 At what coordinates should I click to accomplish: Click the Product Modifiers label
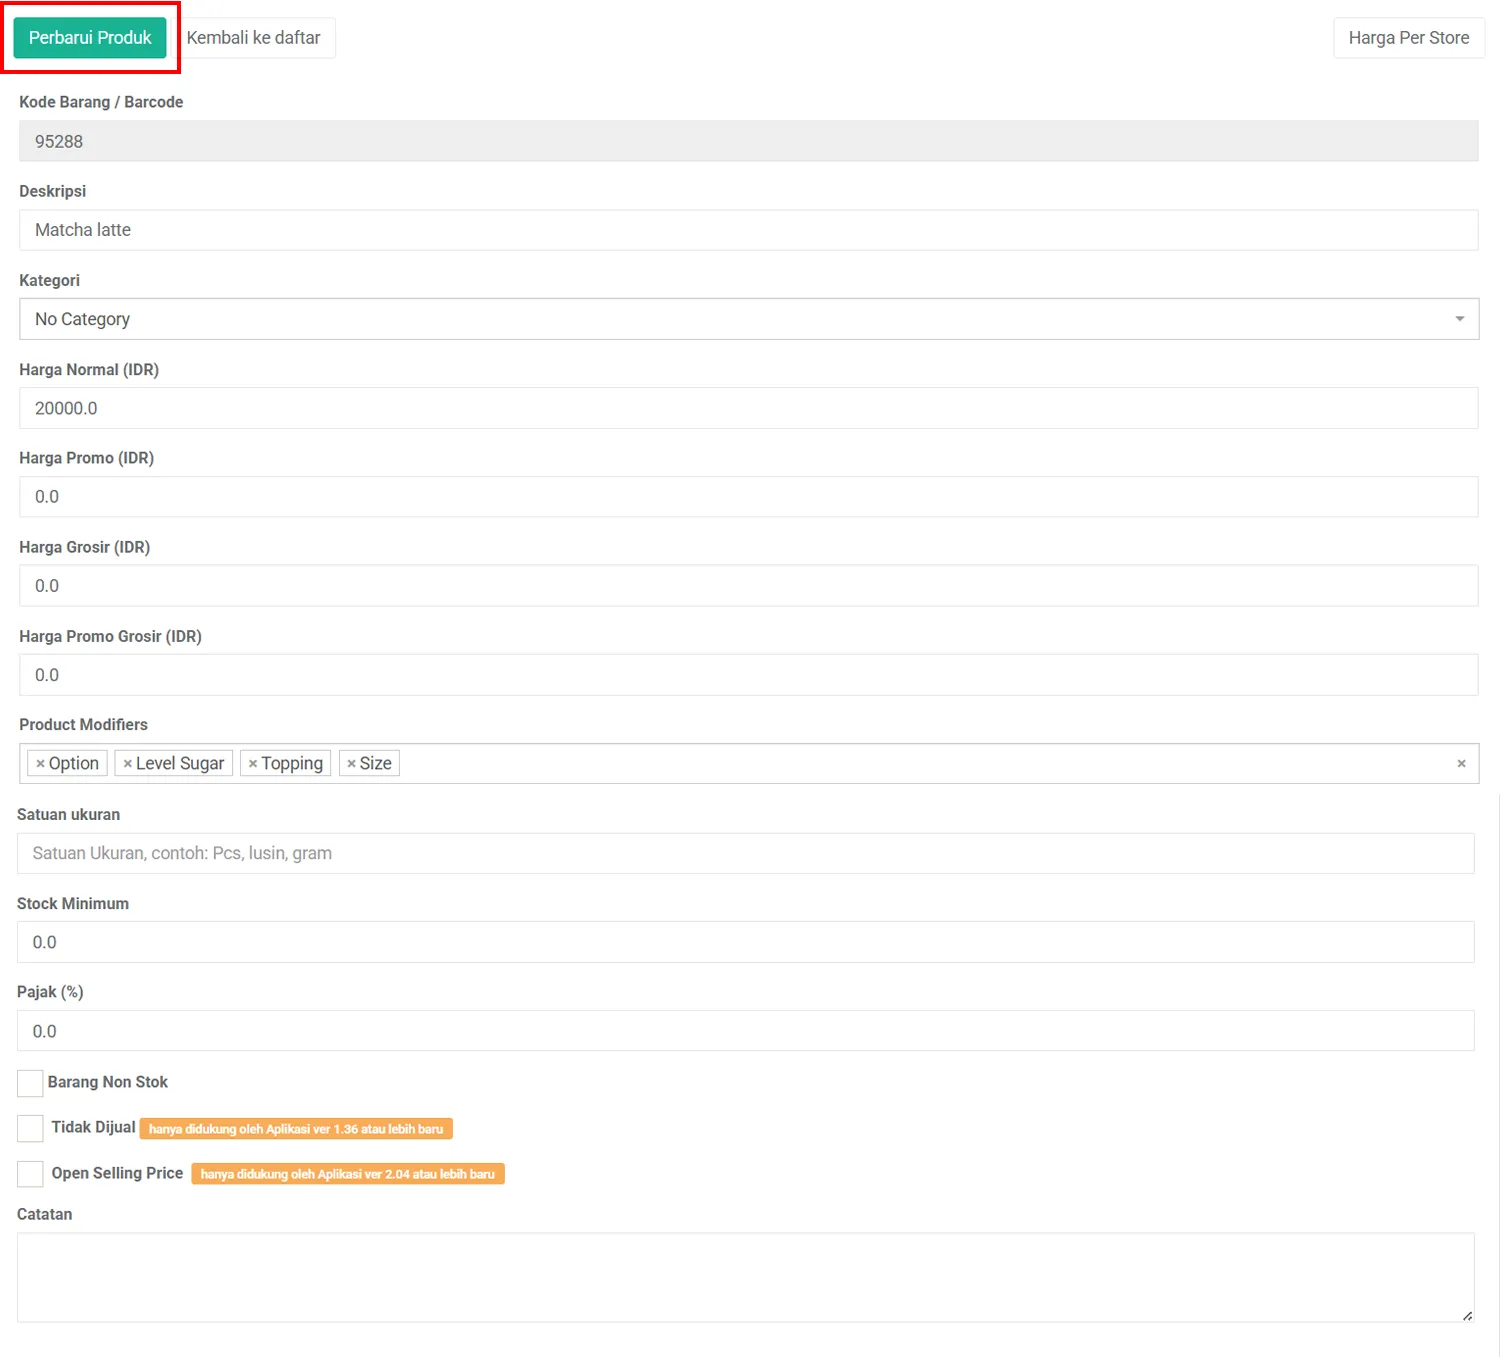tap(83, 725)
